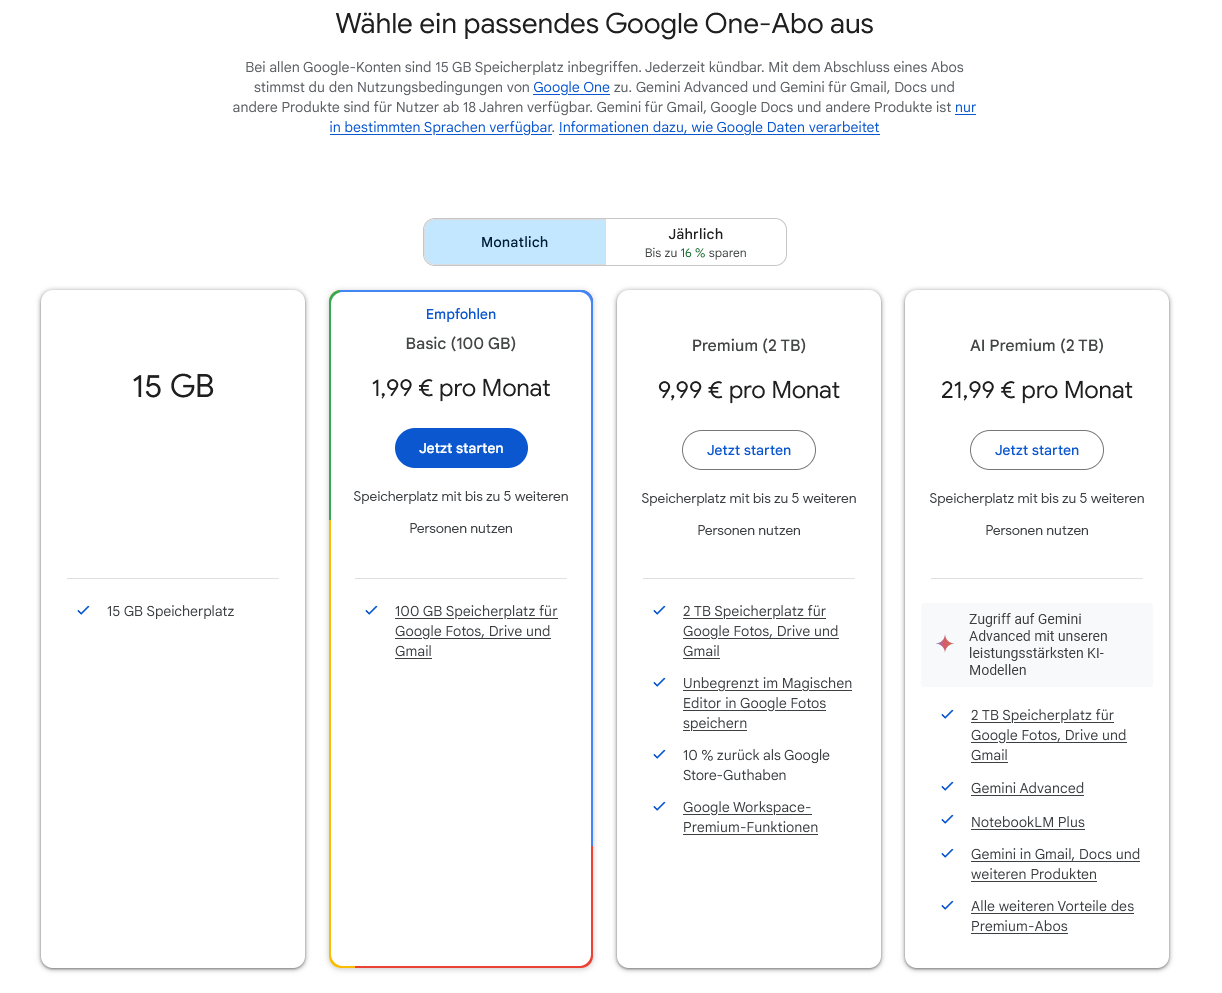The image size is (1222, 993).
Task: Open Google Workspace-Premium-Funktionen details
Action: pyautogui.click(x=750, y=817)
